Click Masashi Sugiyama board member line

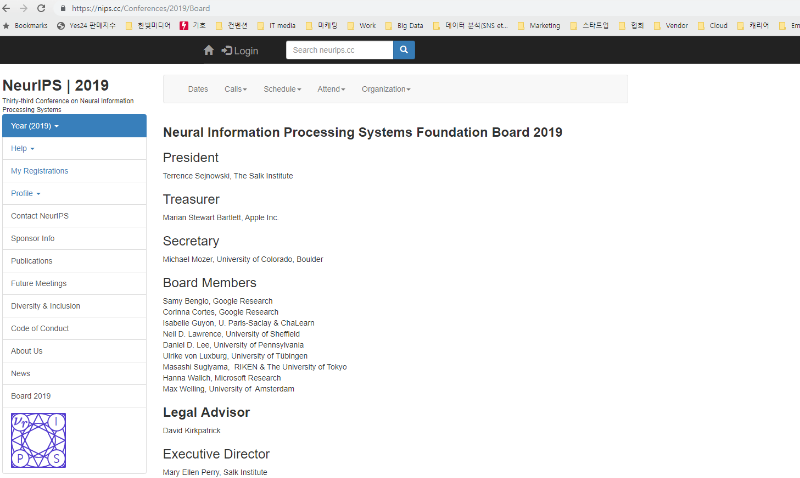pos(255,367)
